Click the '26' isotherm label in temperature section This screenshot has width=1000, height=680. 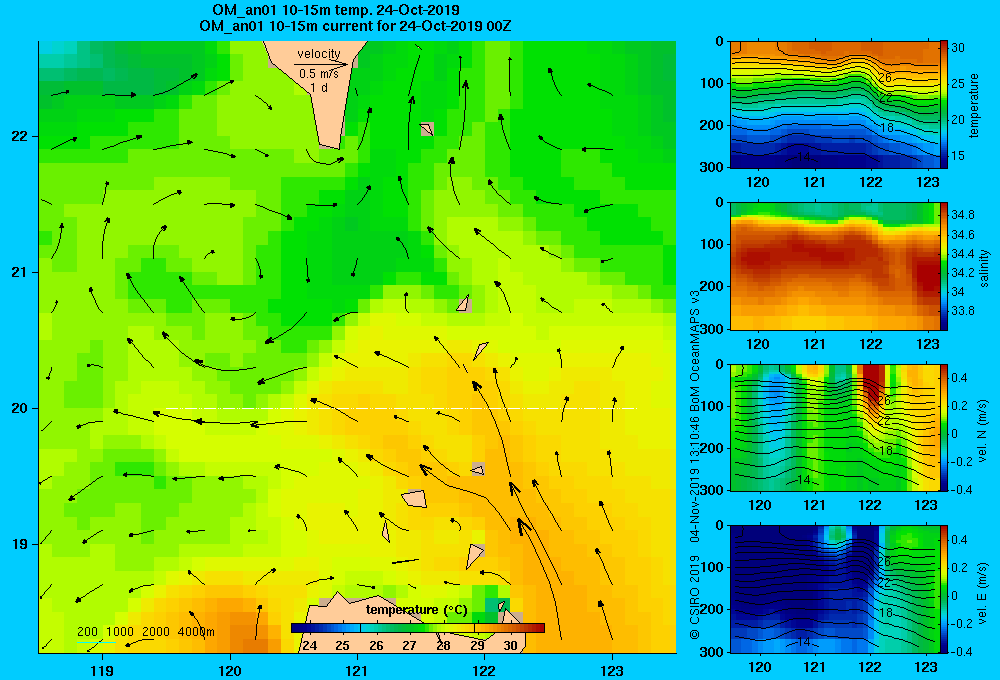(x=885, y=78)
